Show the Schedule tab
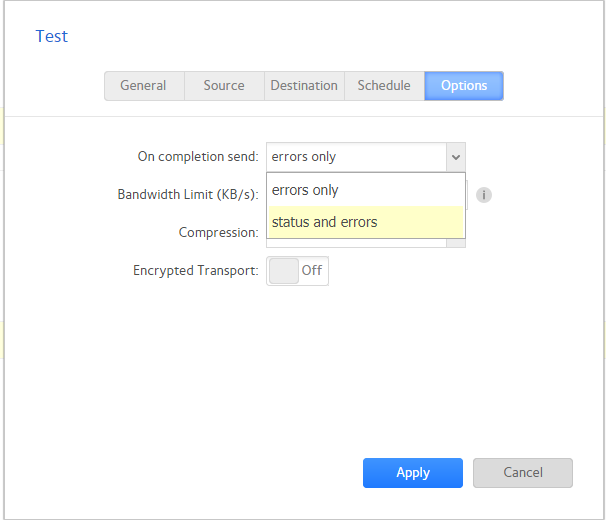 tap(384, 86)
